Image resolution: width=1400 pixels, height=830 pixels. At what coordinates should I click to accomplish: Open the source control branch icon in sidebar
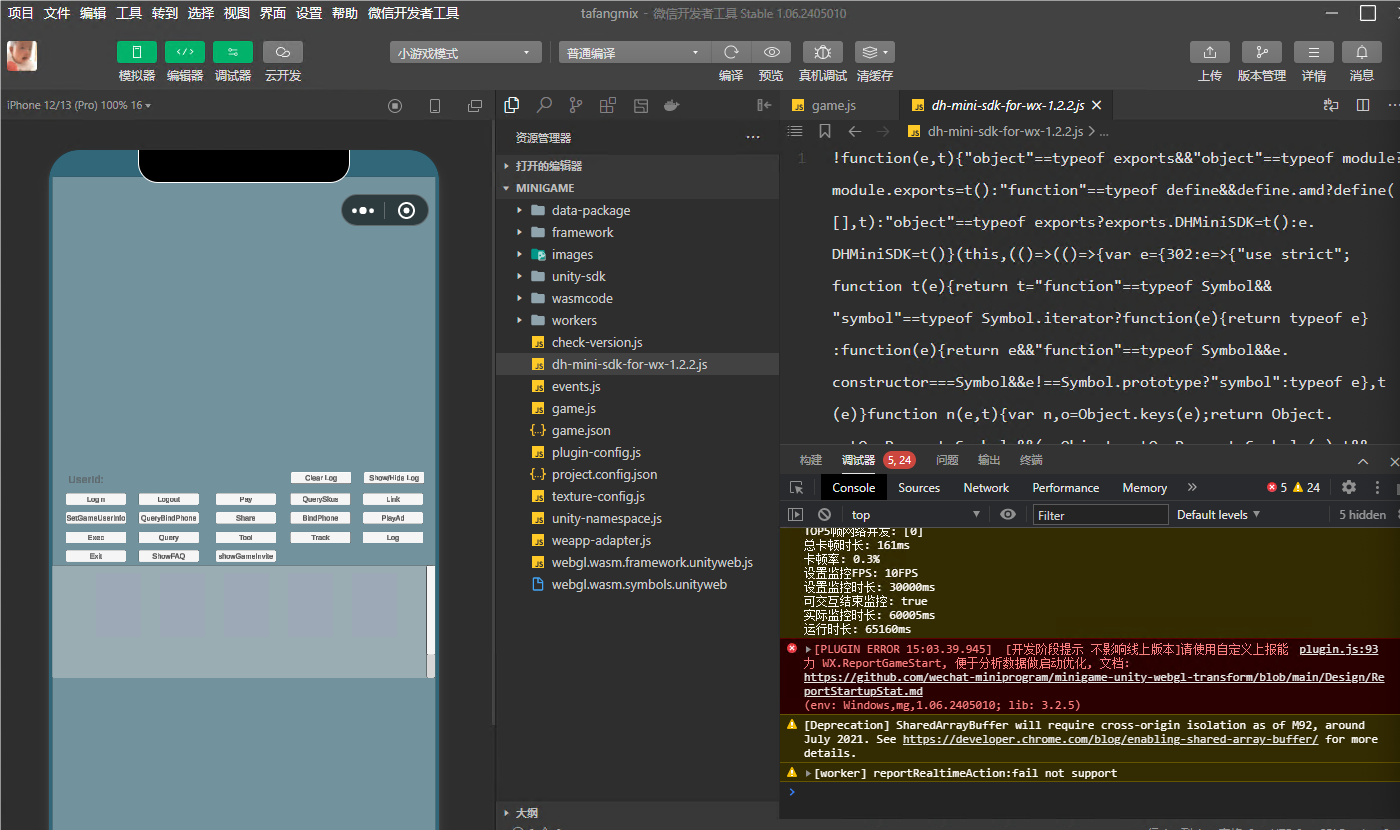pyautogui.click(x=576, y=105)
